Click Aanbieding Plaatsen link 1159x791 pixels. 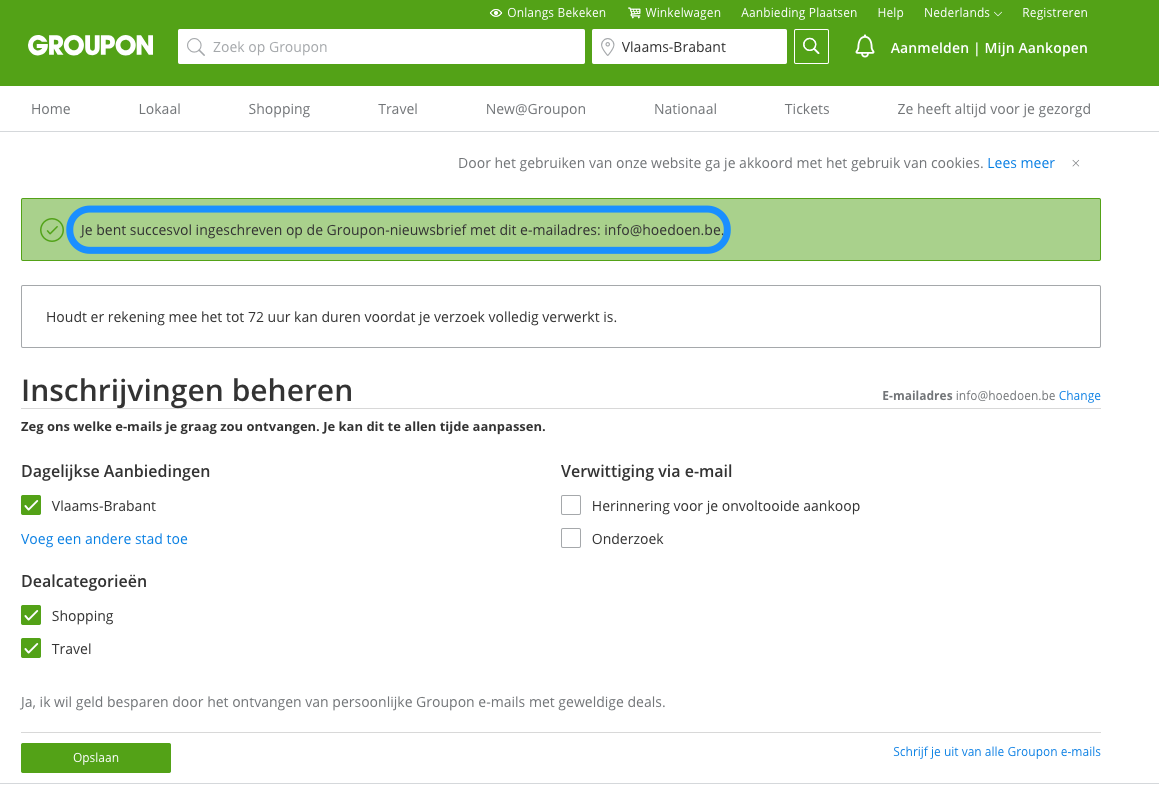coord(799,13)
